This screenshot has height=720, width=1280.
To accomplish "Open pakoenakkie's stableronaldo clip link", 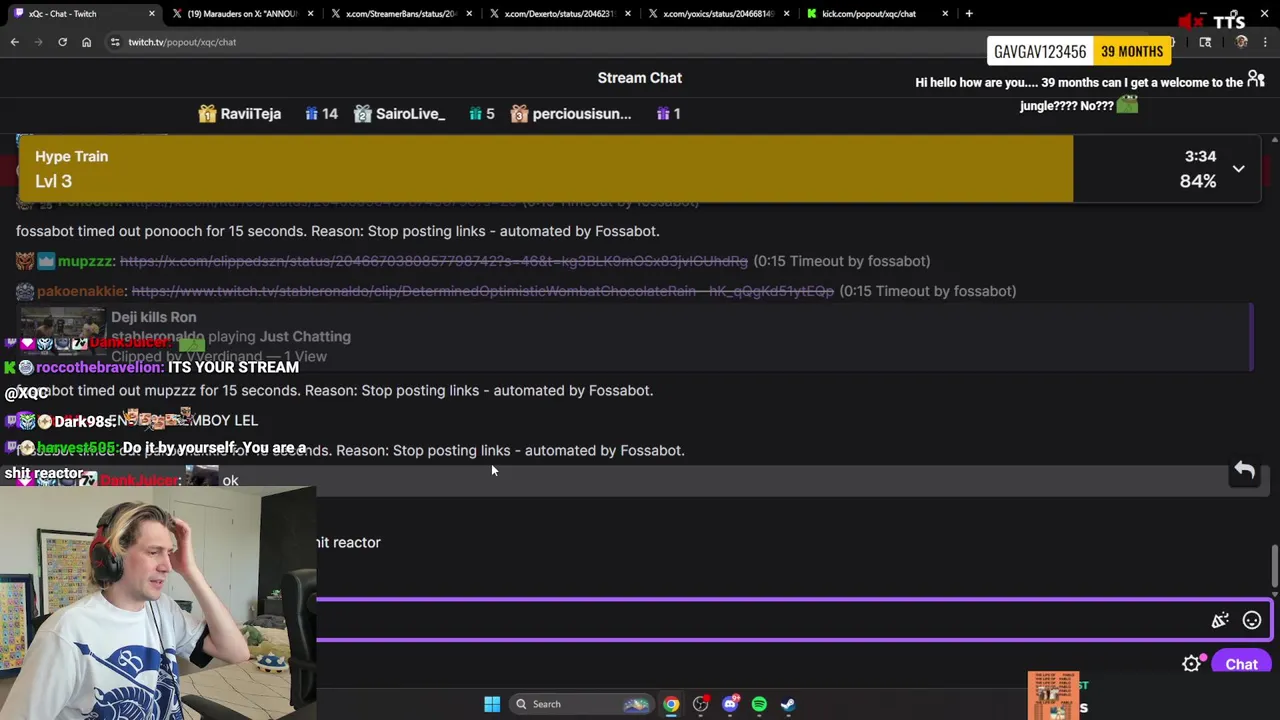I will coord(482,291).
